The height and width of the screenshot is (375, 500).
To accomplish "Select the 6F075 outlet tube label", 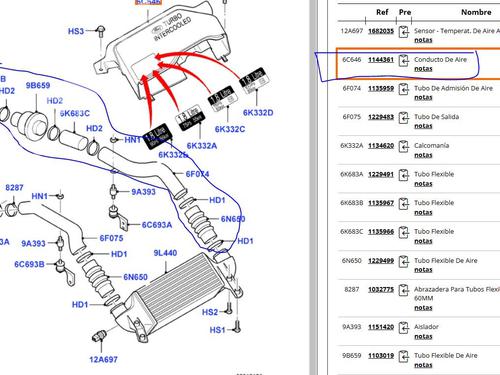I will coord(111,238).
